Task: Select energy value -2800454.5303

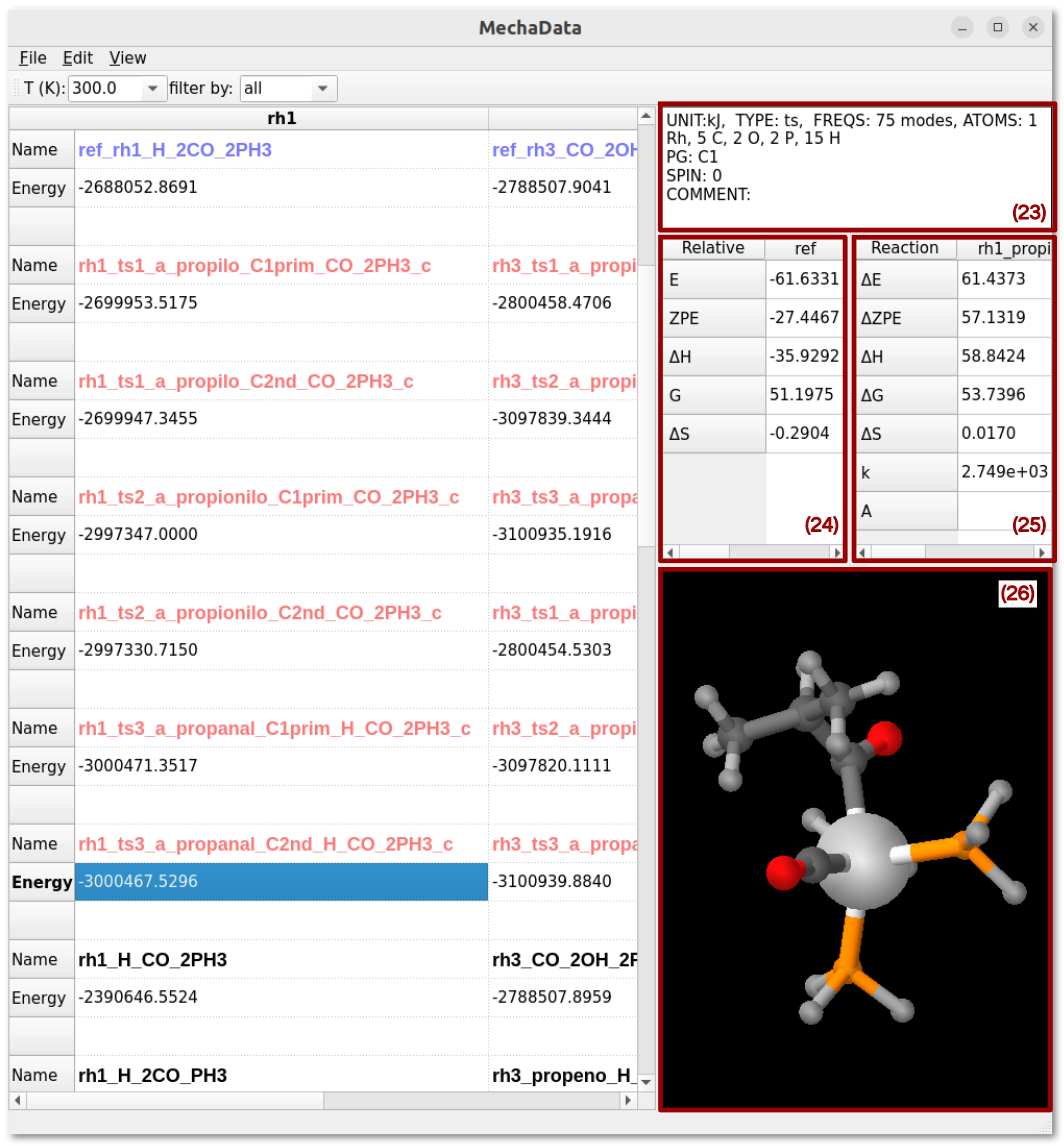Action: [563, 650]
